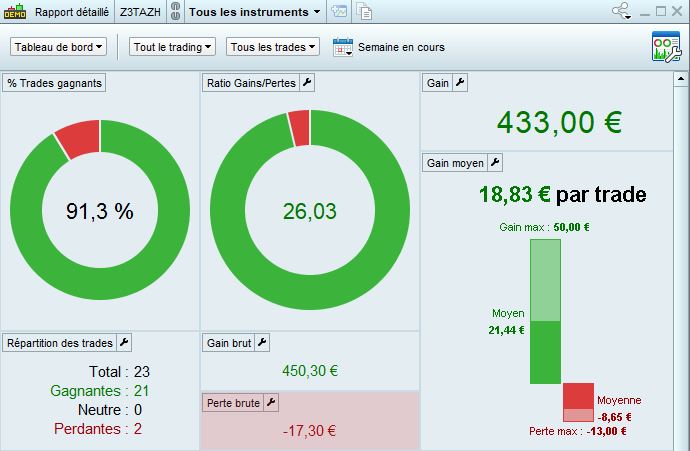Open the Tableau de bord dropdown
This screenshot has height=451, width=690.
click(x=59, y=47)
